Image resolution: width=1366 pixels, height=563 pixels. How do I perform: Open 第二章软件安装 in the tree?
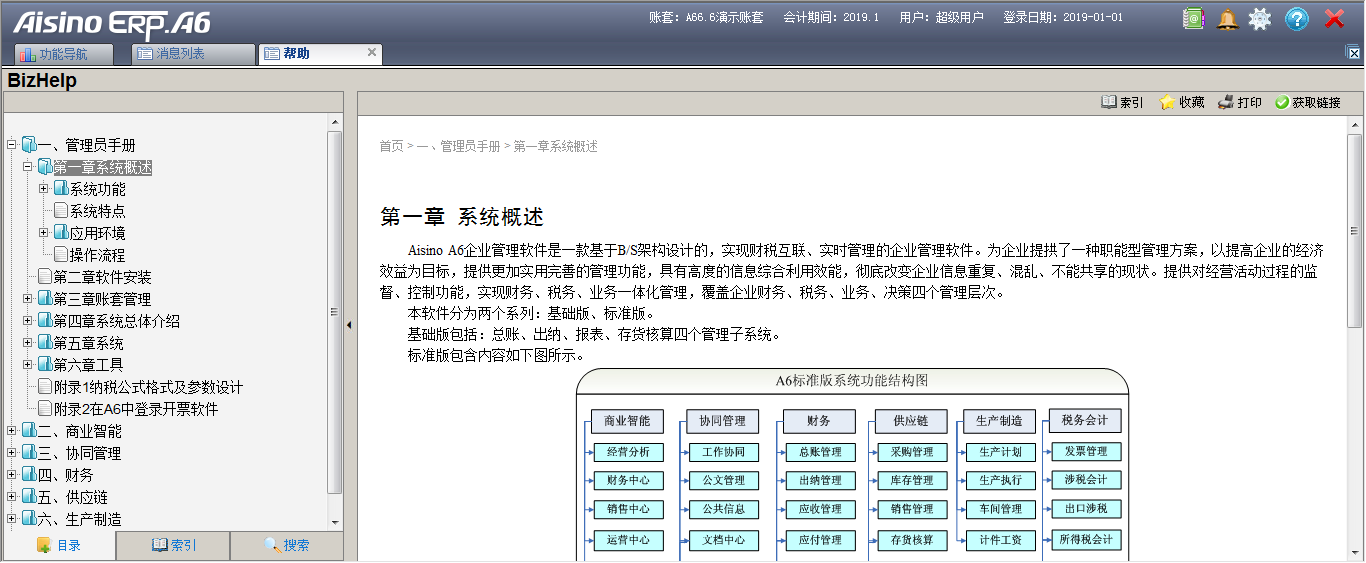[102, 277]
